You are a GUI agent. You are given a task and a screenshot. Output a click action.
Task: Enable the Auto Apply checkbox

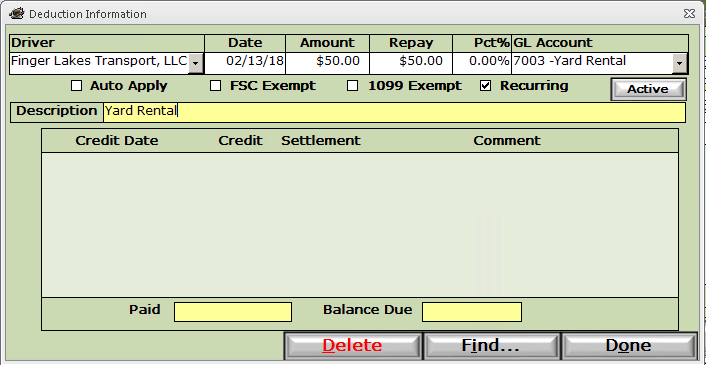[77, 86]
